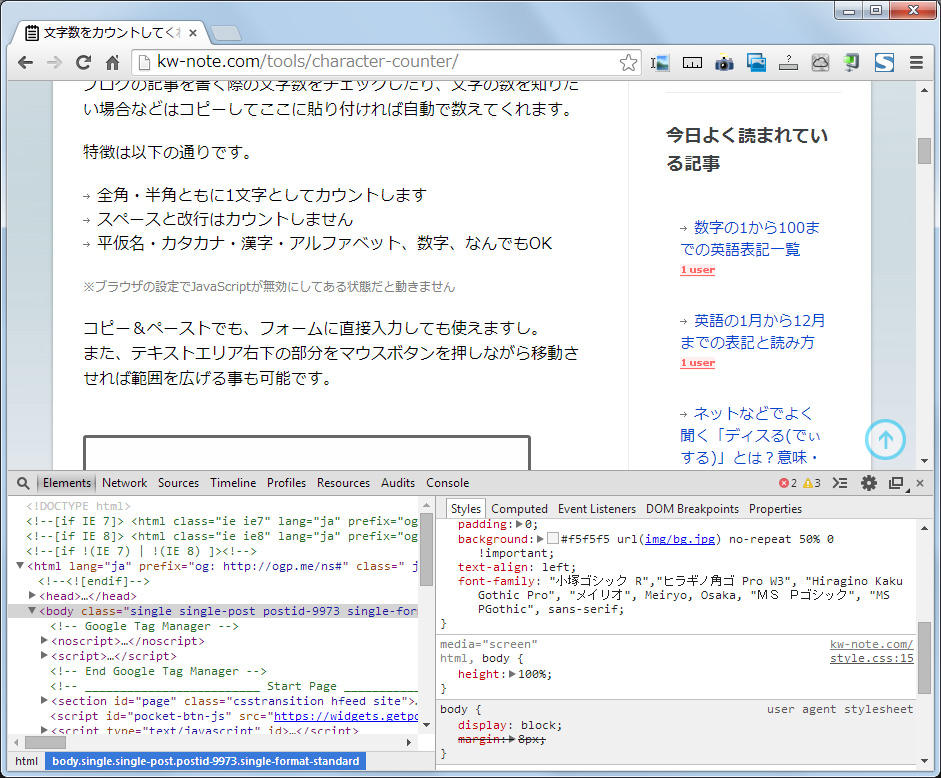The height and width of the screenshot is (778, 941).
Task: Click the address bar URL field
Action: [380, 62]
